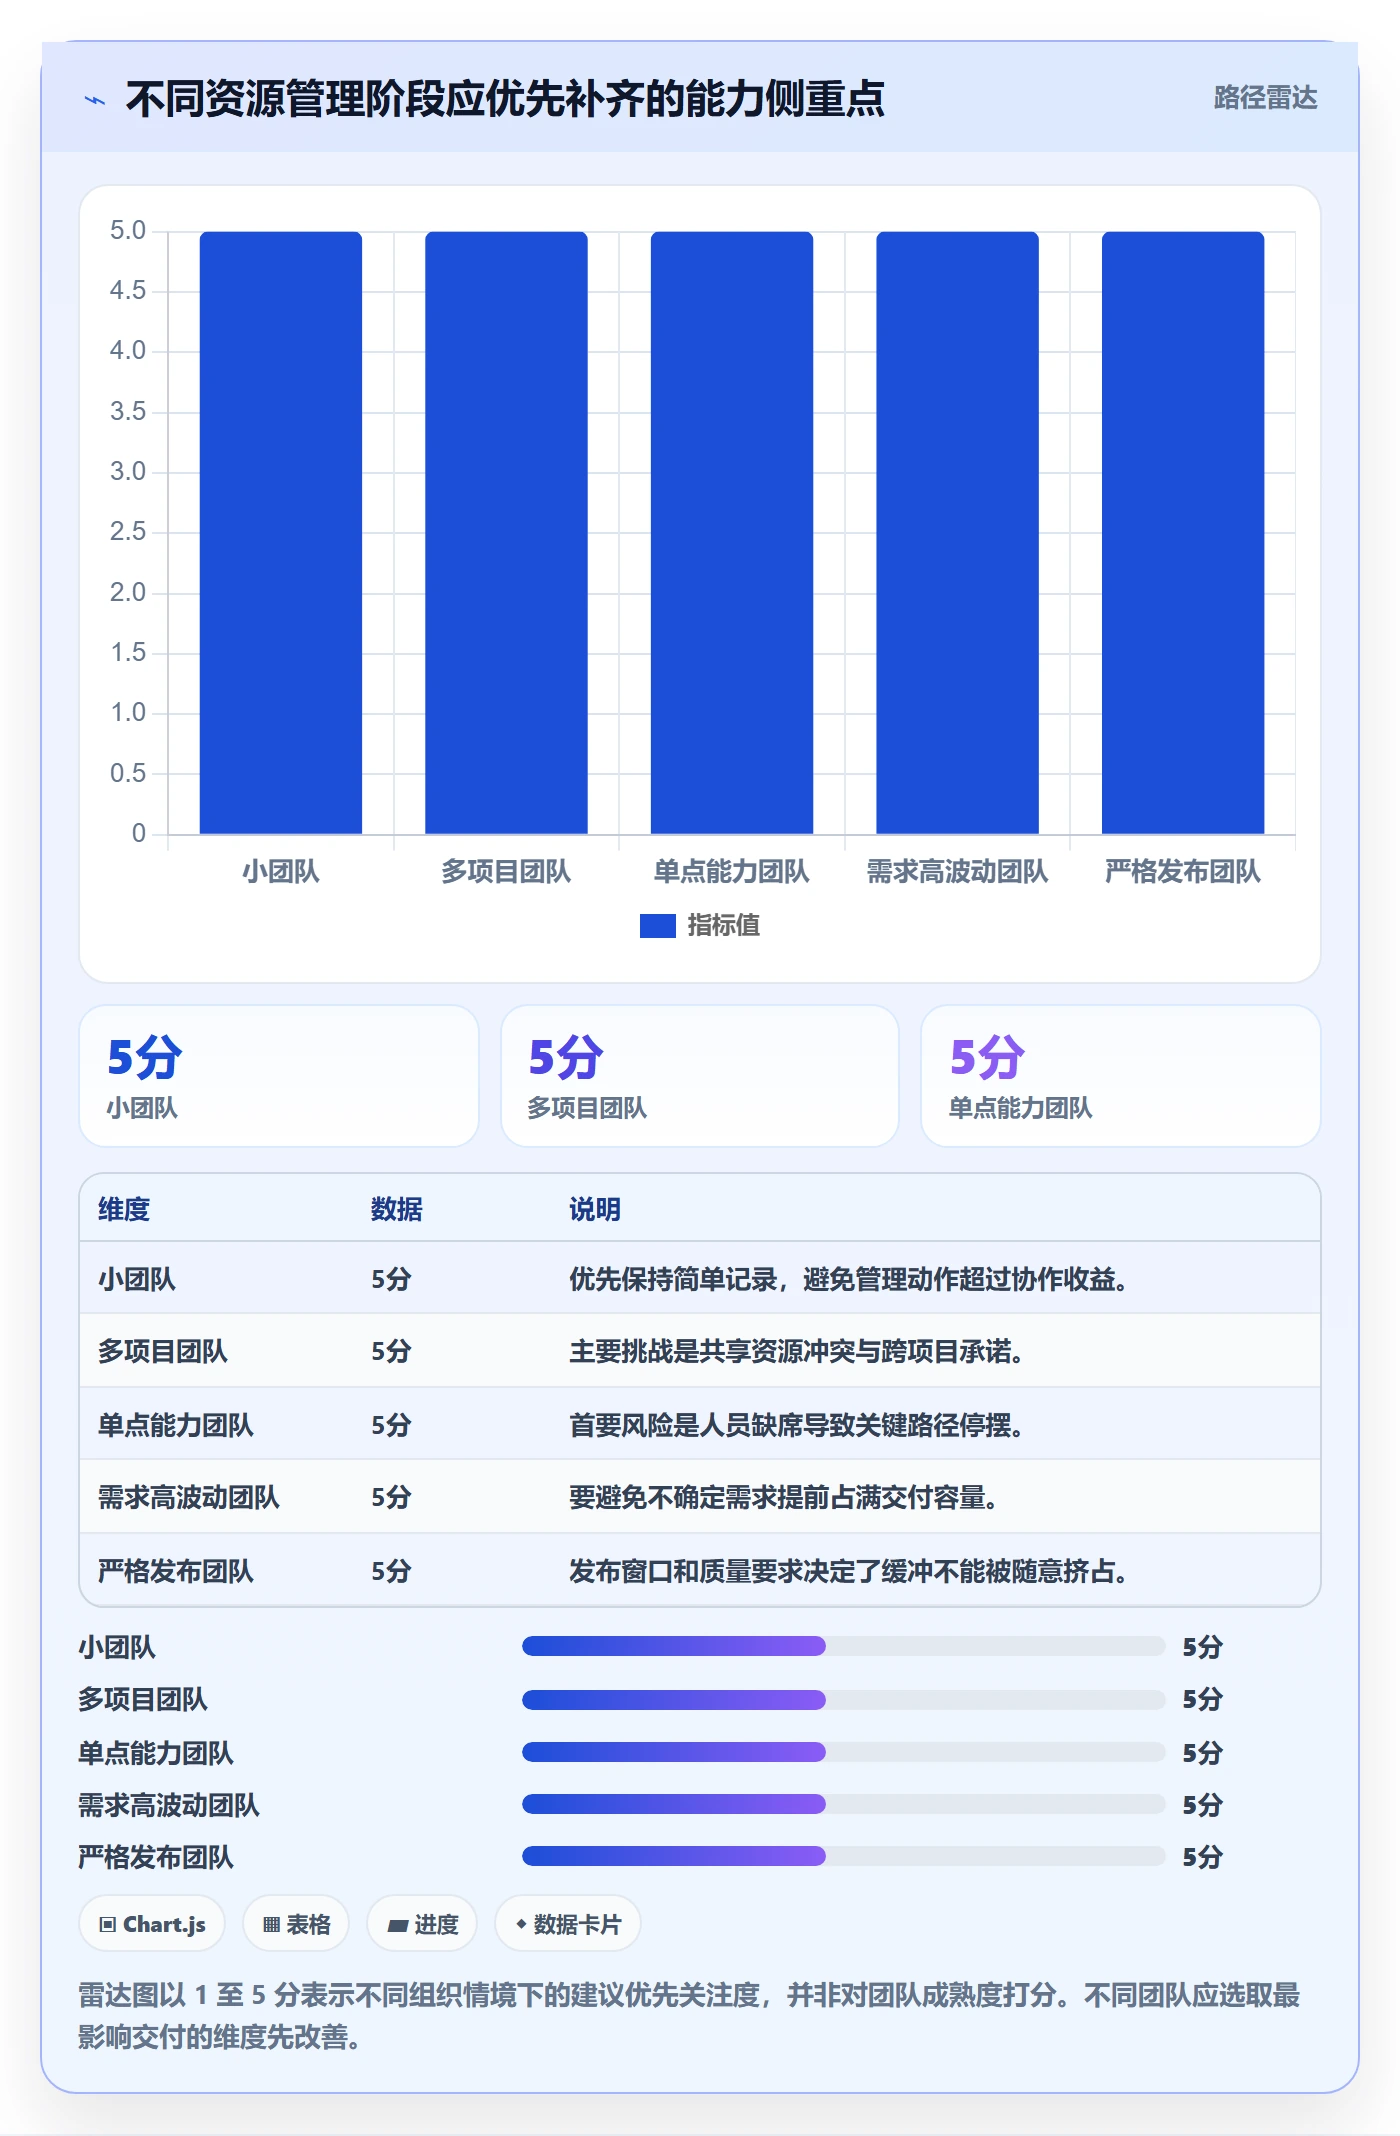Click the 表格 chip
Image resolution: width=1400 pixels, height=2136 pixels.
click(296, 1924)
